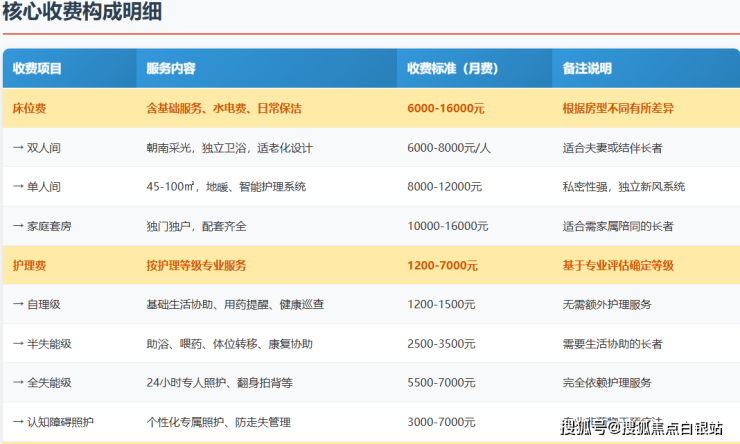Choose the → 自理级 care level row
The width and height of the screenshot is (740, 444).
tap(40, 304)
